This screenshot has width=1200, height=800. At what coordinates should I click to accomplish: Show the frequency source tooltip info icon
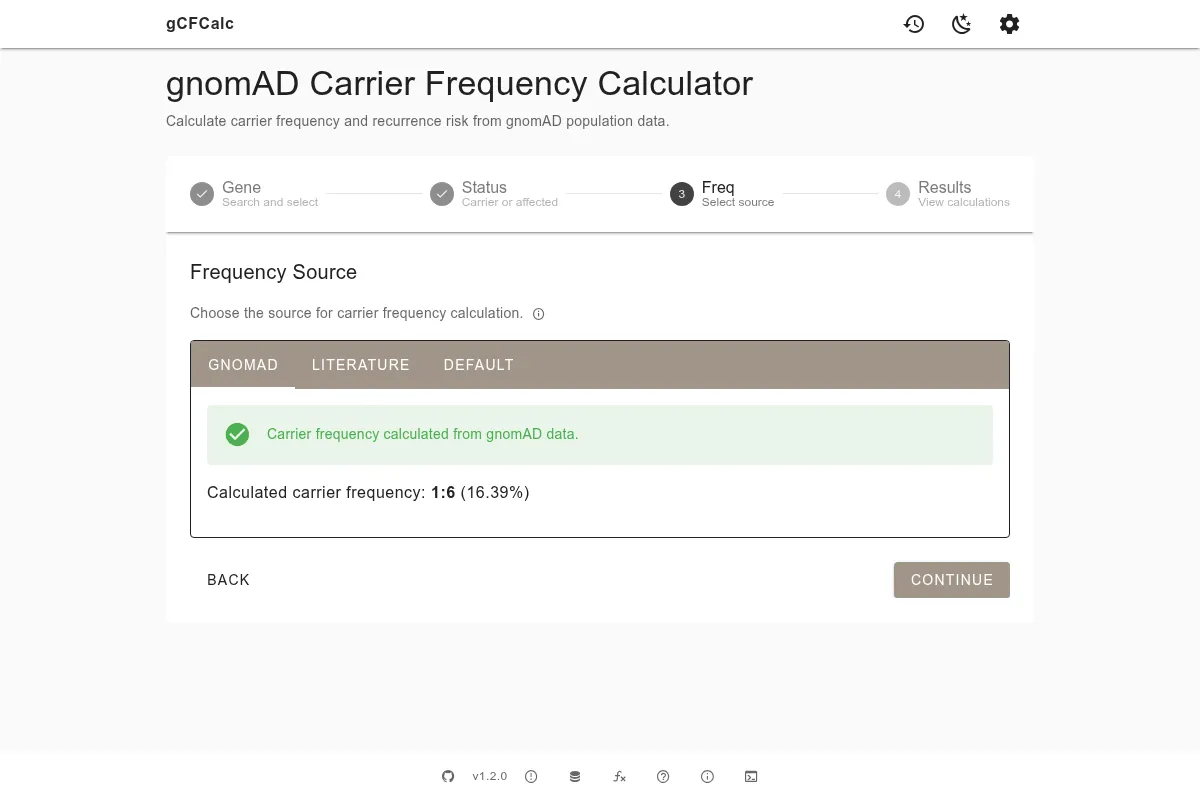(x=538, y=314)
